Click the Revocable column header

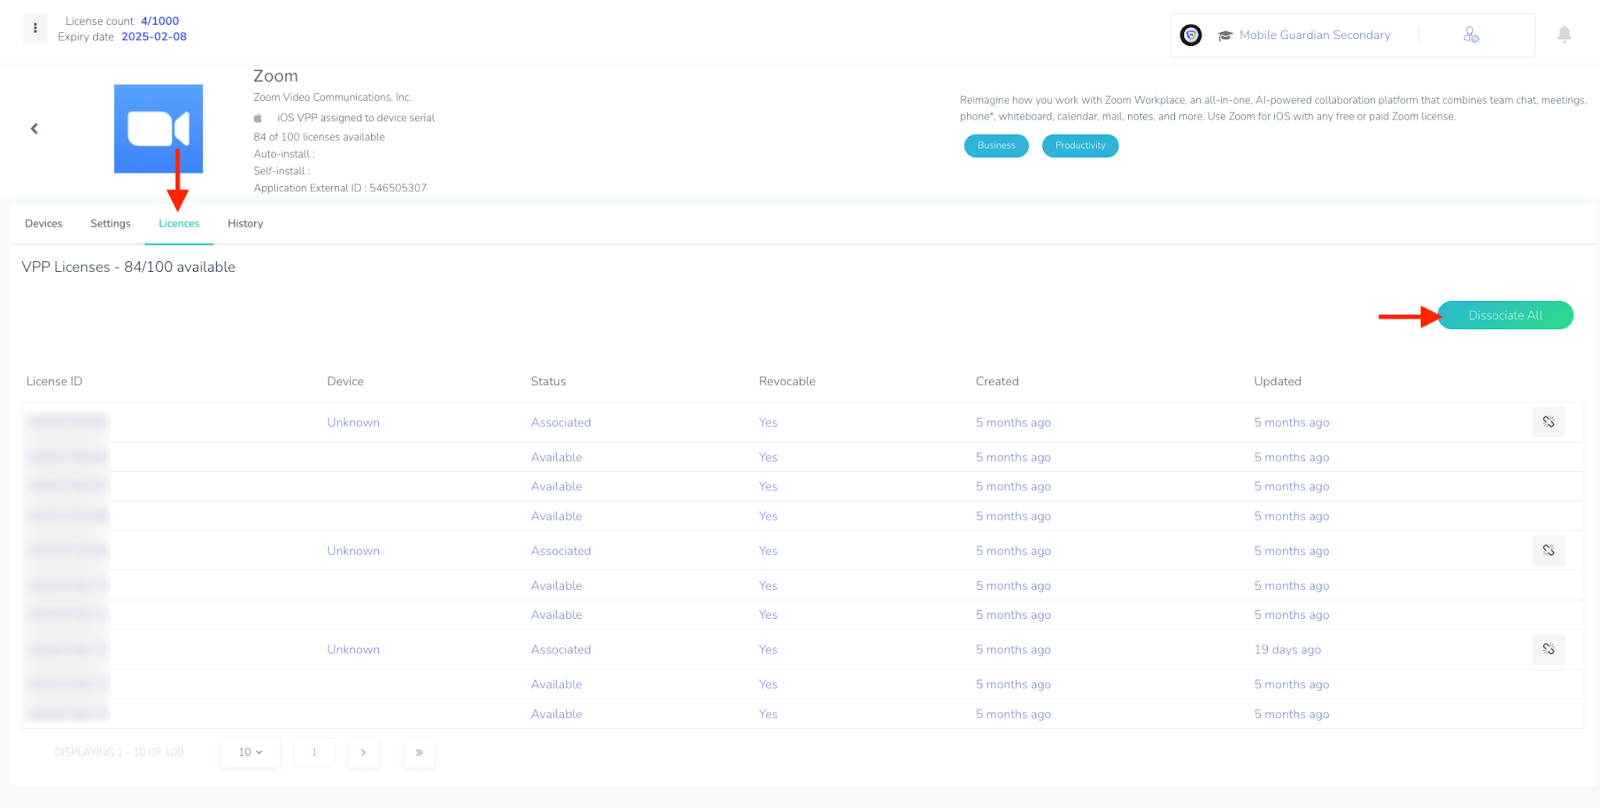[787, 381]
